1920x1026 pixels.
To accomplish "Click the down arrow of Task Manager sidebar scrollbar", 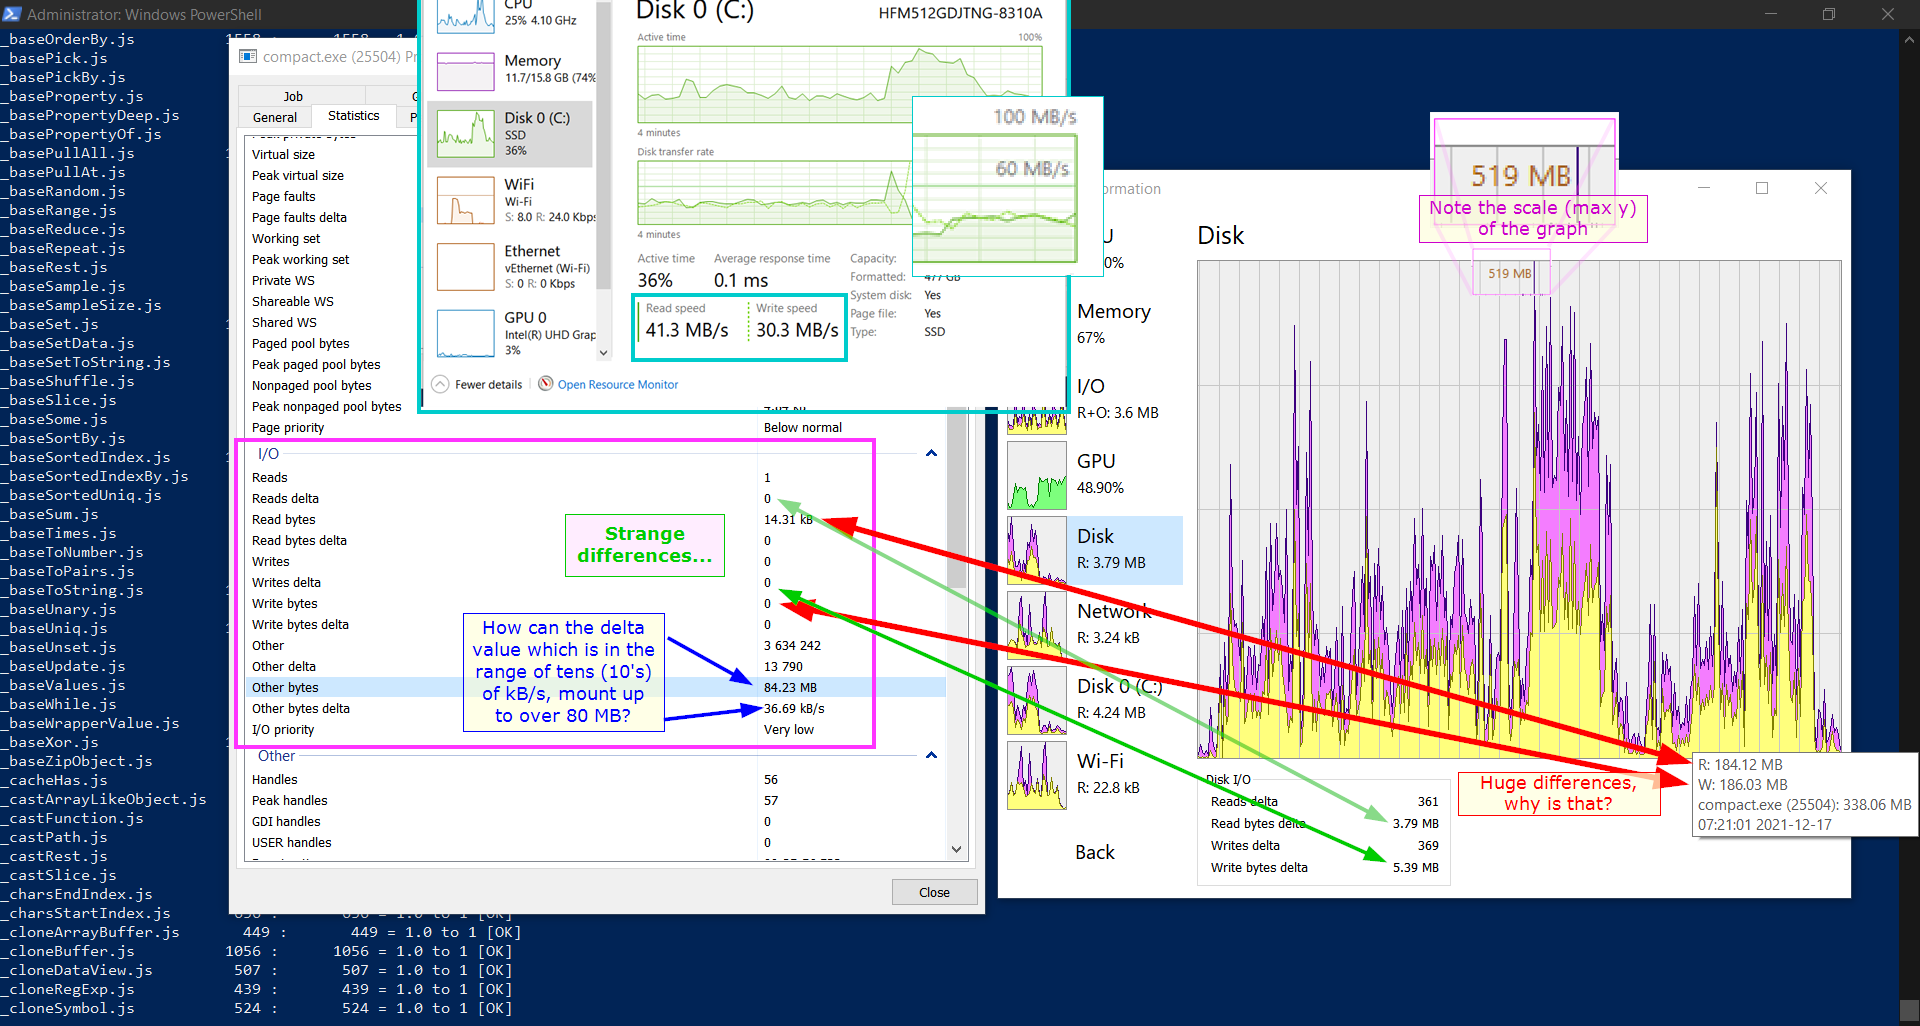I will click(x=603, y=352).
